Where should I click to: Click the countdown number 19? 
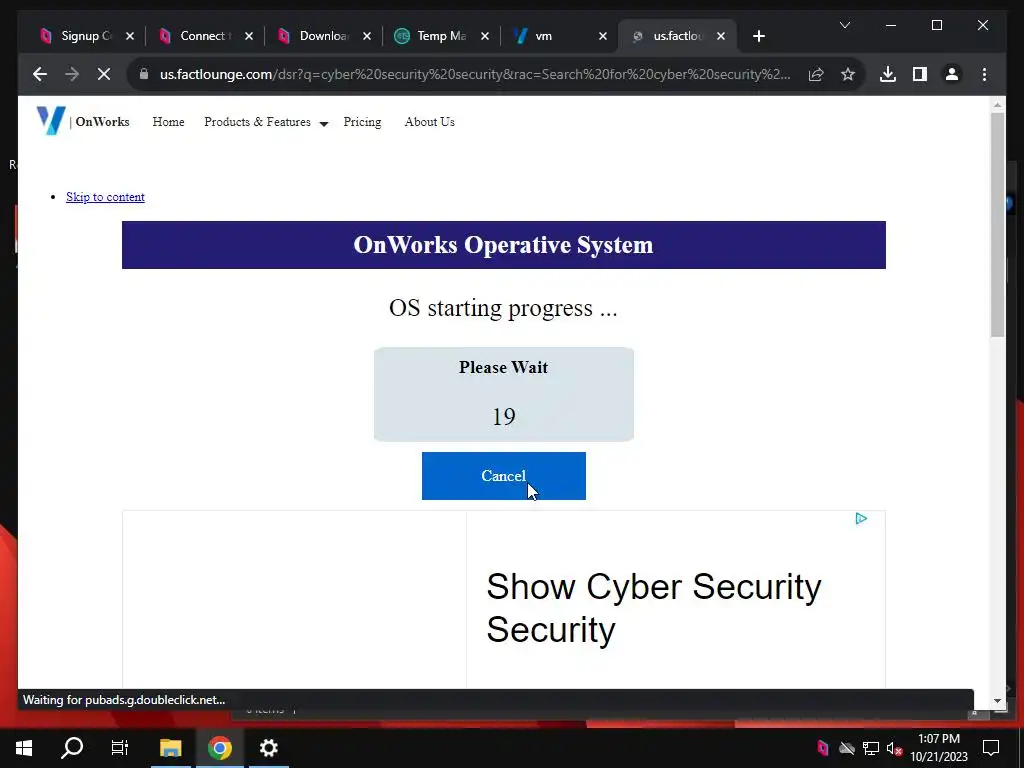[504, 417]
